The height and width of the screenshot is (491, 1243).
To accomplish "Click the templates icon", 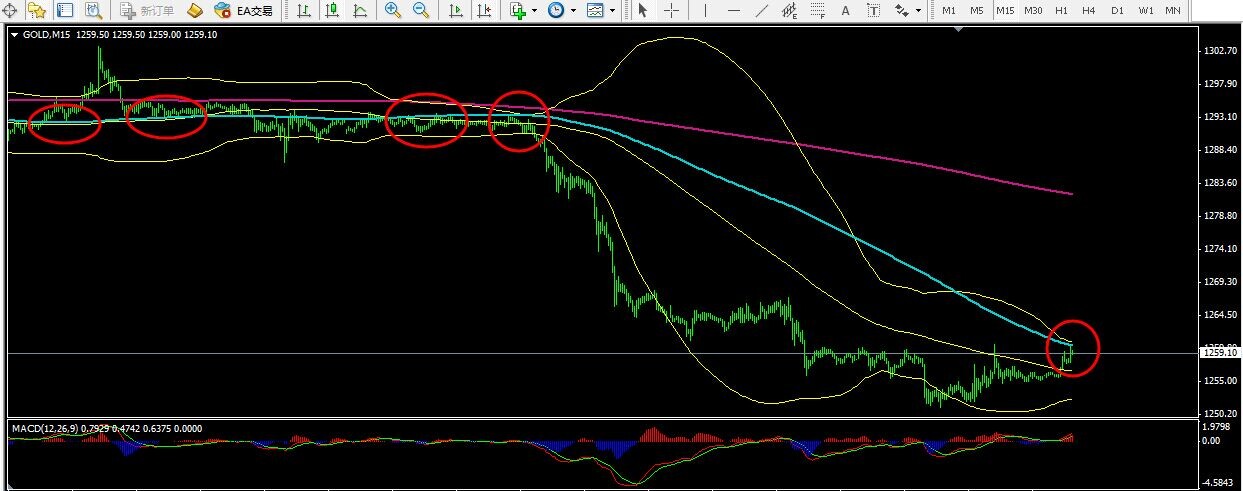I will pyautogui.click(x=595, y=11).
